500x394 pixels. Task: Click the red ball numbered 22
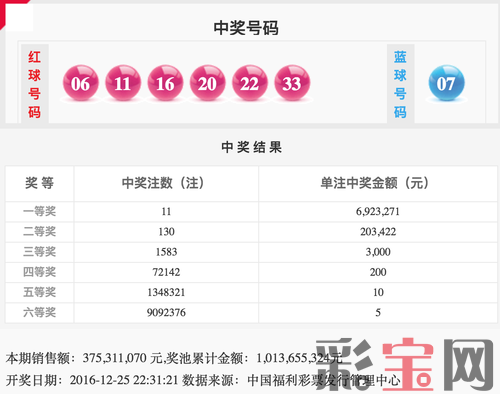tap(250, 83)
